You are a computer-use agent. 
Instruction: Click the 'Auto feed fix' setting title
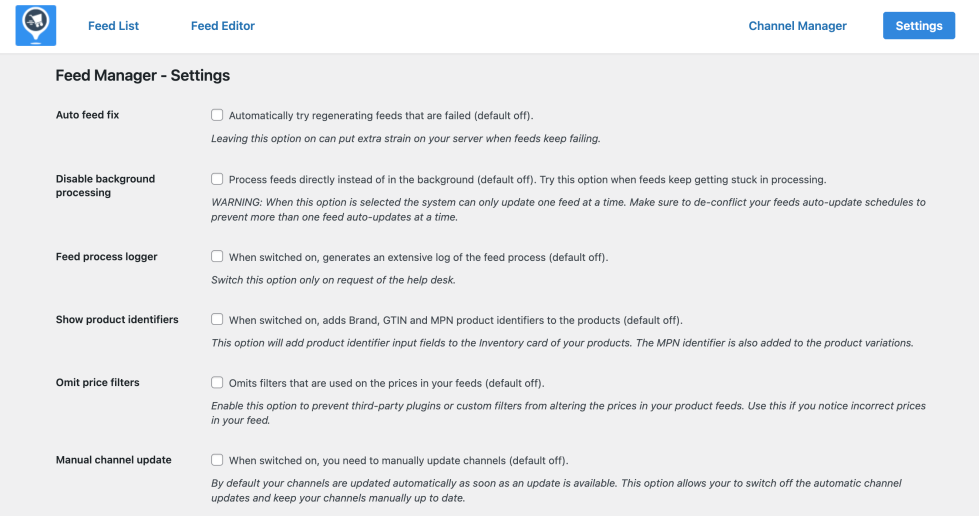click(87, 115)
